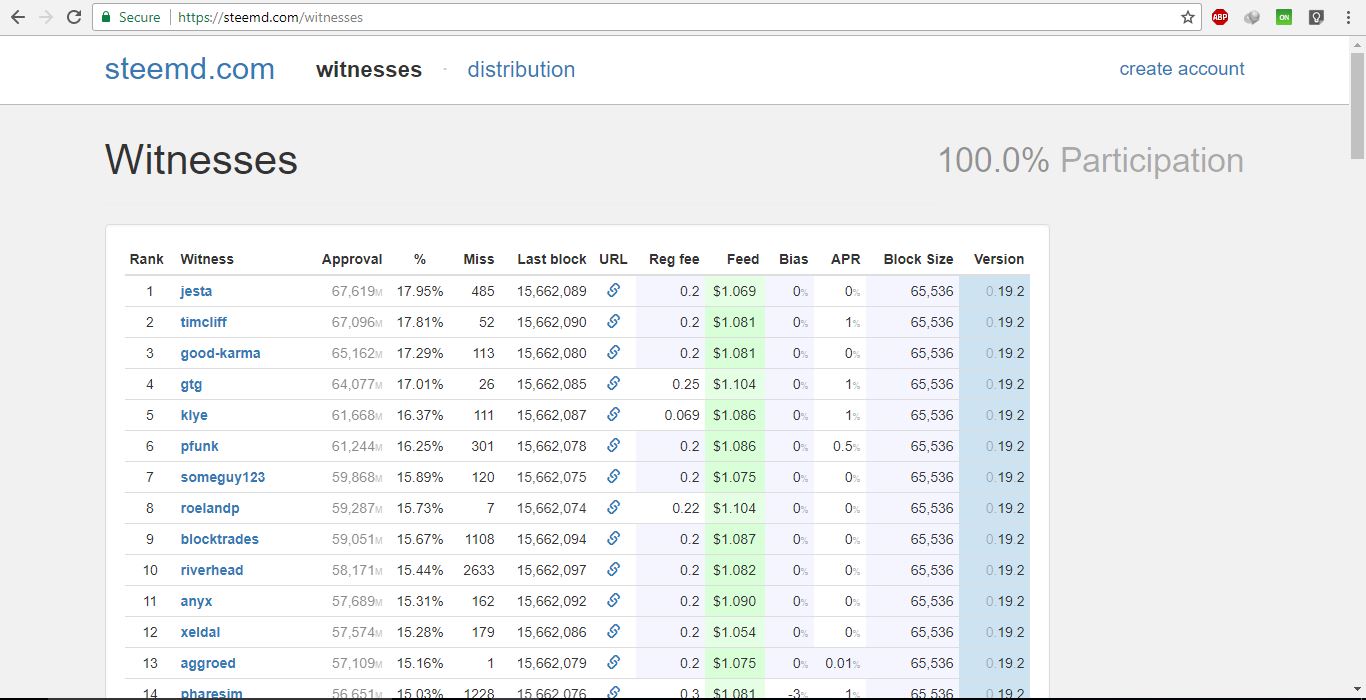Click the green Secure padlock icon
Image resolution: width=1366 pixels, height=700 pixels.
pyautogui.click(x=106, y=17)
